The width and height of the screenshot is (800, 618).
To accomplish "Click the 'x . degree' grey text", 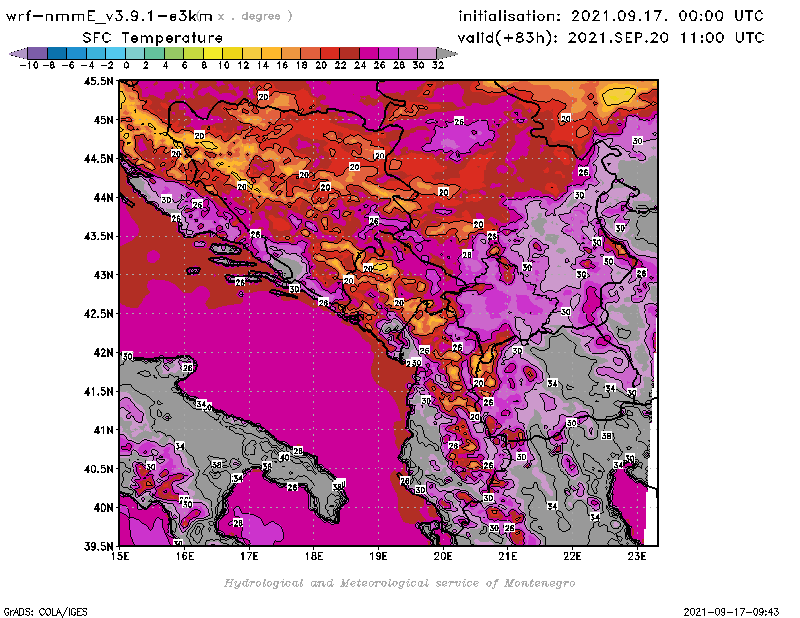I will point(255,16).
